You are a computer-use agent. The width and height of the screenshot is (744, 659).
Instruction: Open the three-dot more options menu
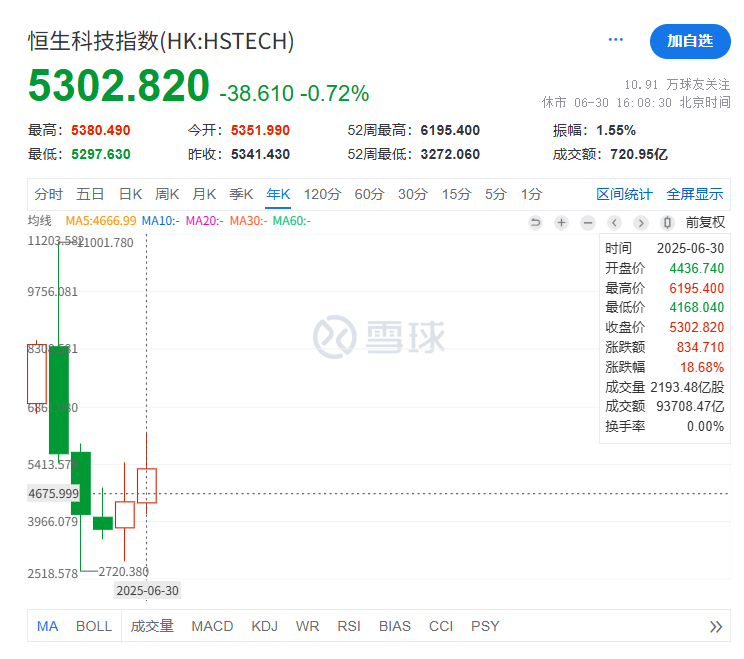click(615, 40)
